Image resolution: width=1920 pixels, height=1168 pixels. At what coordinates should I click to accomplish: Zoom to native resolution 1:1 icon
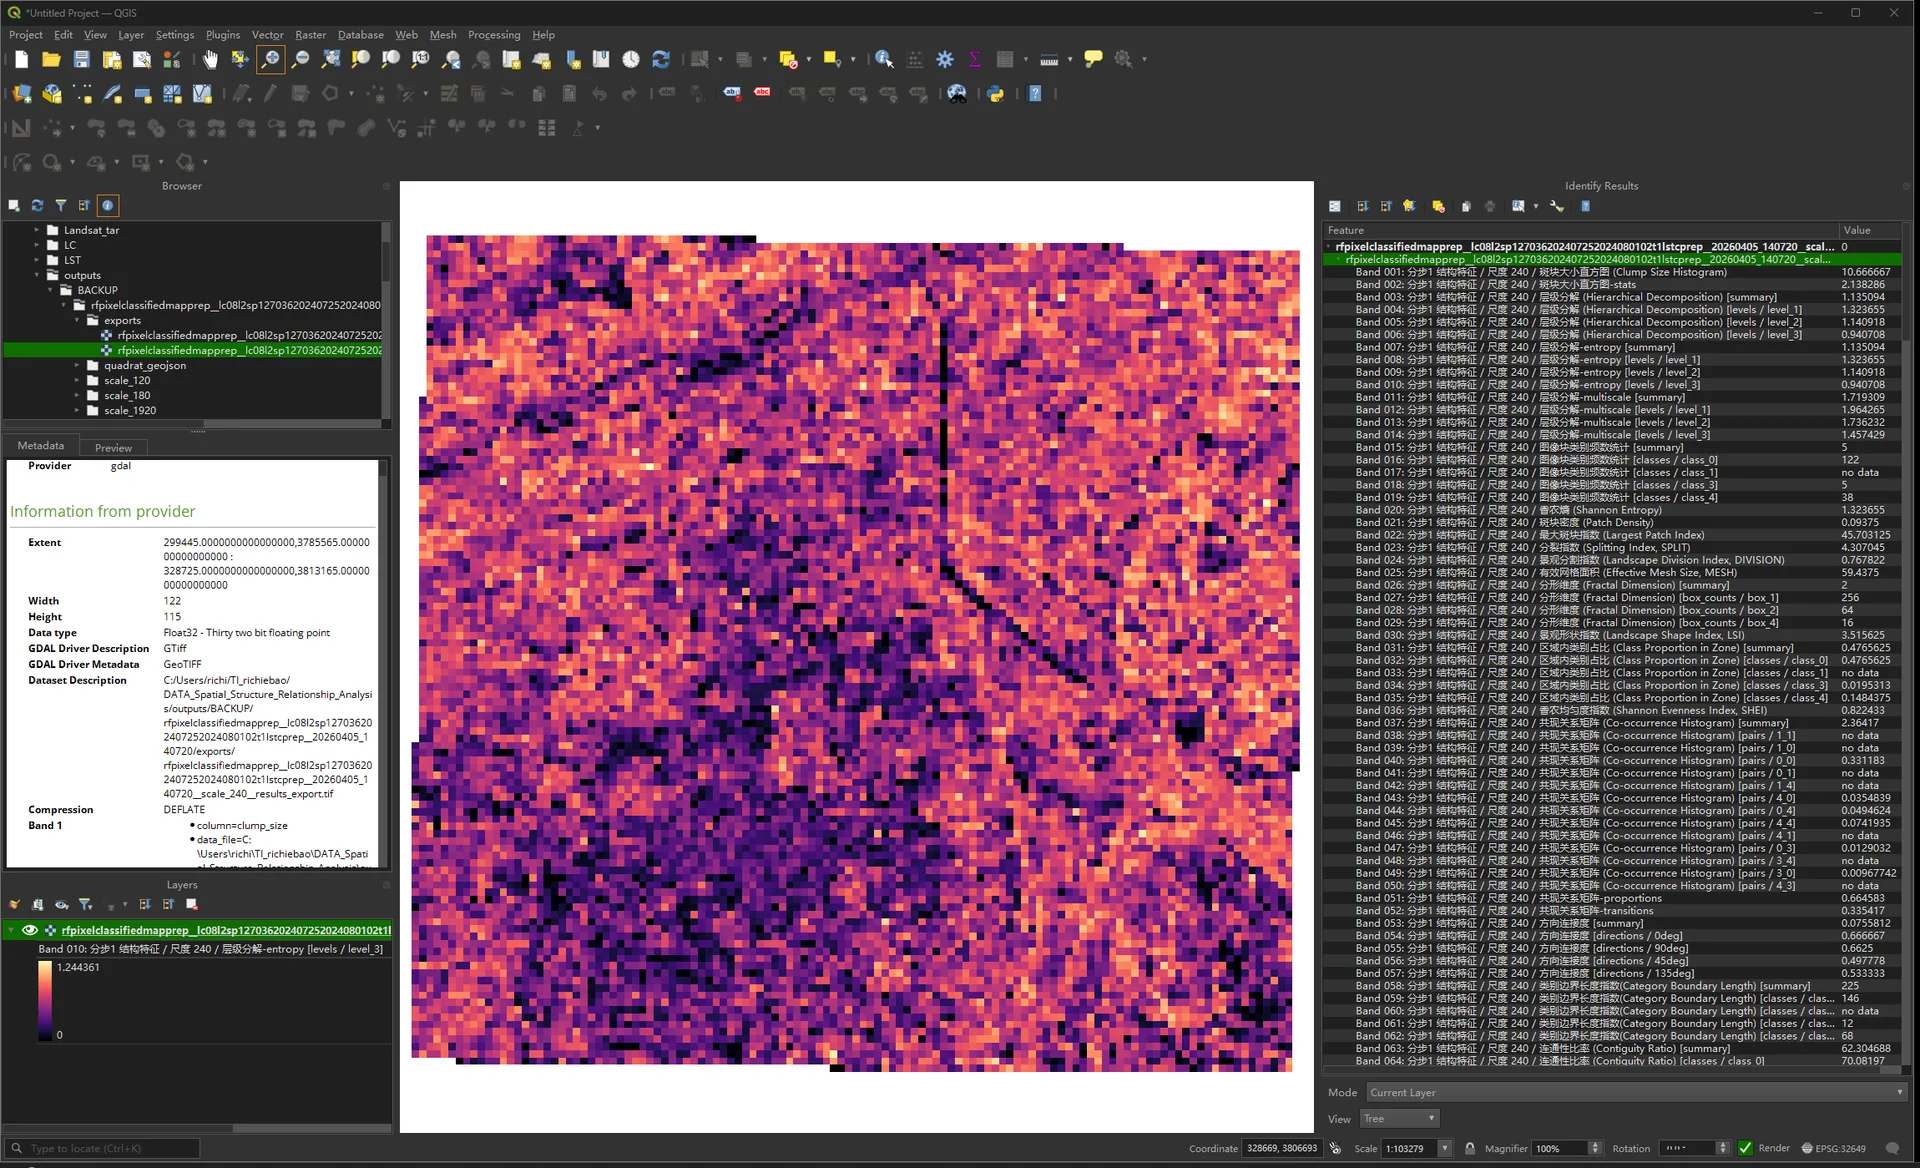pyautogui.click(x=421, y=60)
